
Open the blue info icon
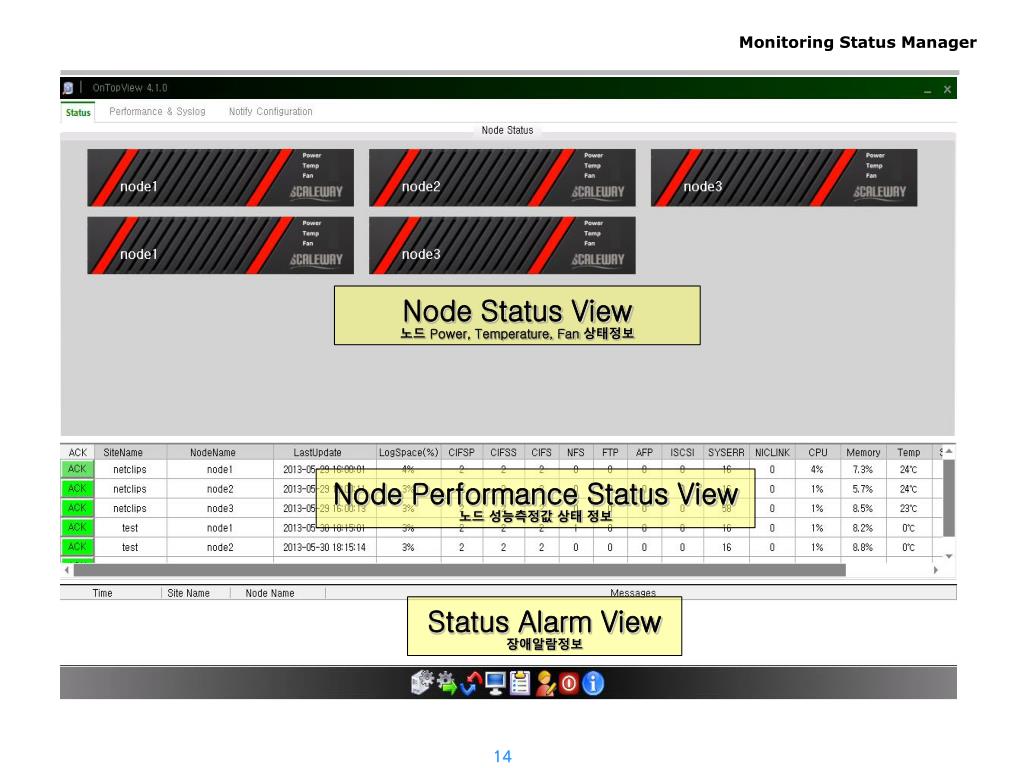(593, 684)
